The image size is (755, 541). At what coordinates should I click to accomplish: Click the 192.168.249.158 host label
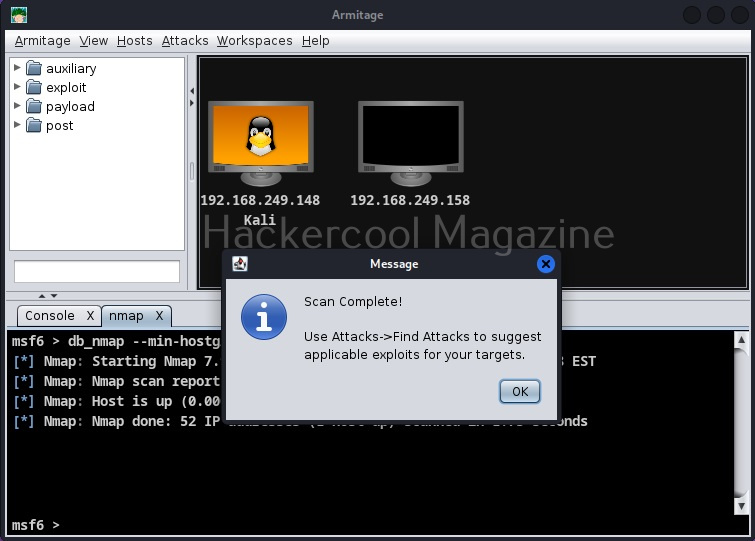tap(410, 200)
